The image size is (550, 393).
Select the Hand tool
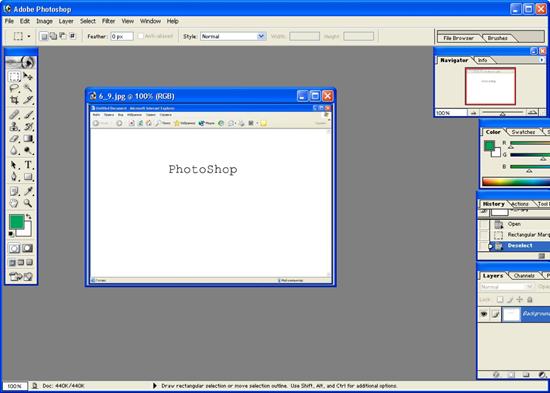click(x=14, y=203)
